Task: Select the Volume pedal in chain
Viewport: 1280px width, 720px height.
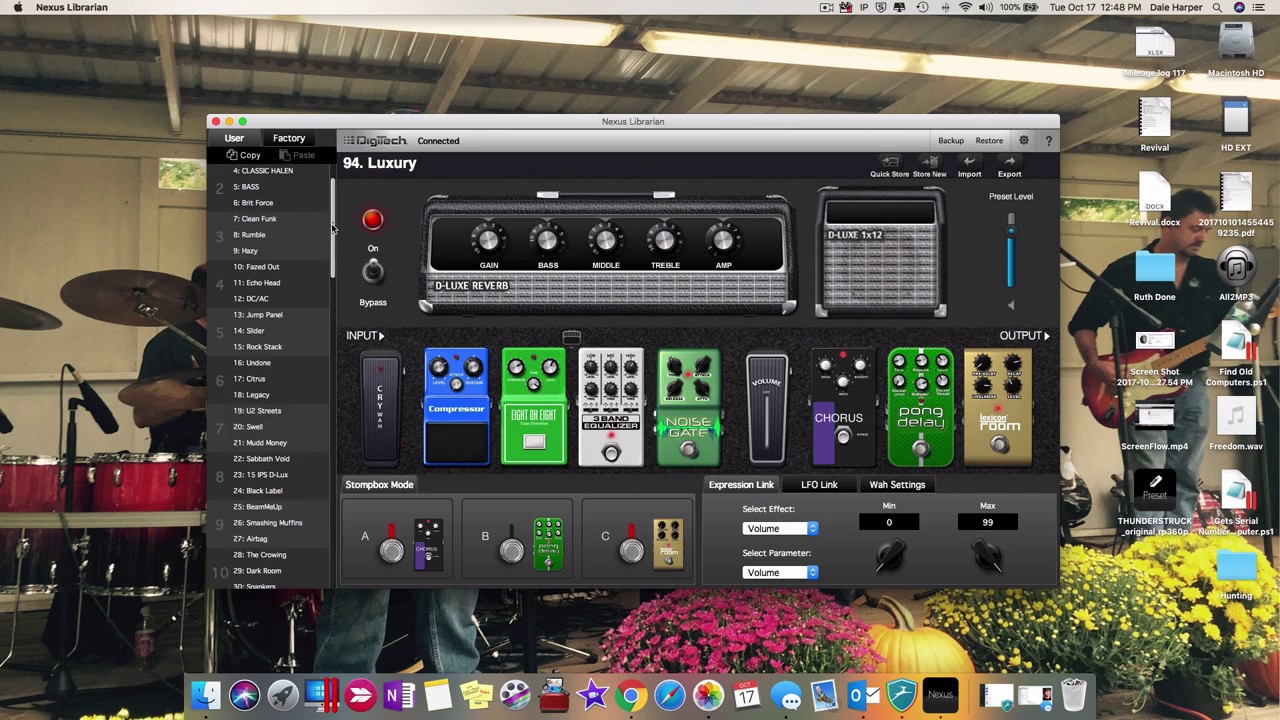Action: (x=767, y=408)
